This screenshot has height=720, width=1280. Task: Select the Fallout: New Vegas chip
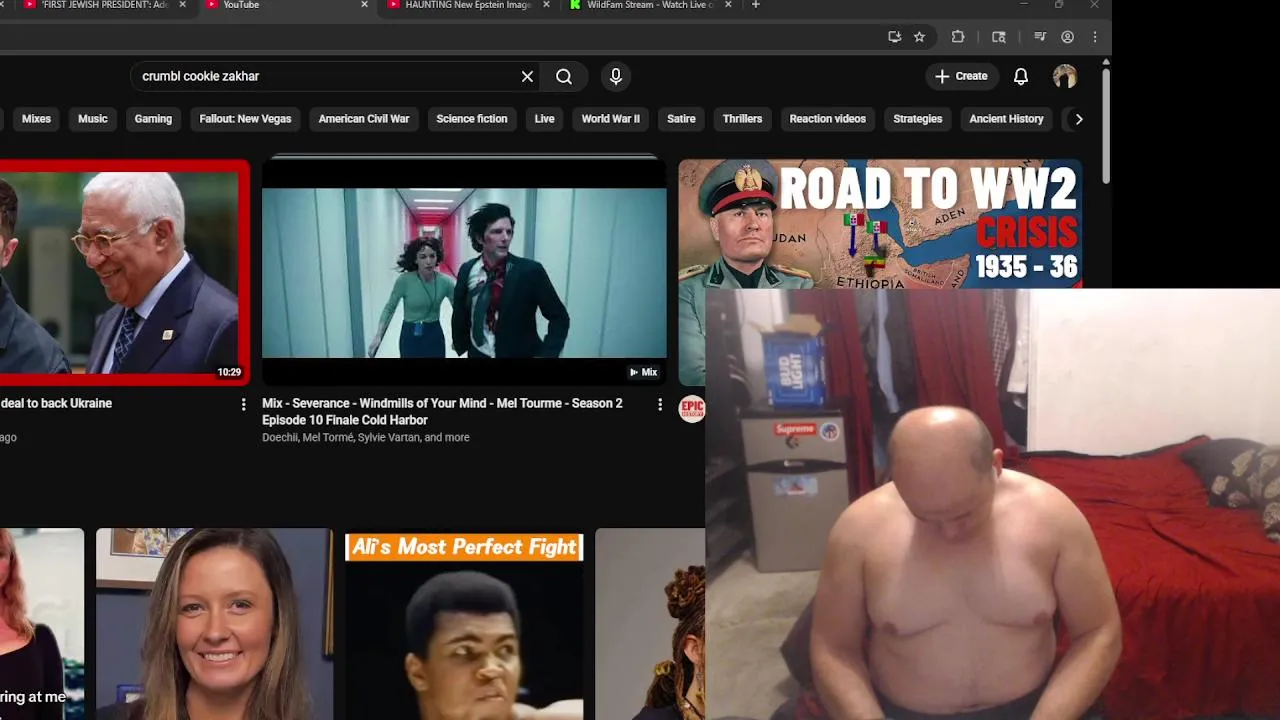click(245, 119)
